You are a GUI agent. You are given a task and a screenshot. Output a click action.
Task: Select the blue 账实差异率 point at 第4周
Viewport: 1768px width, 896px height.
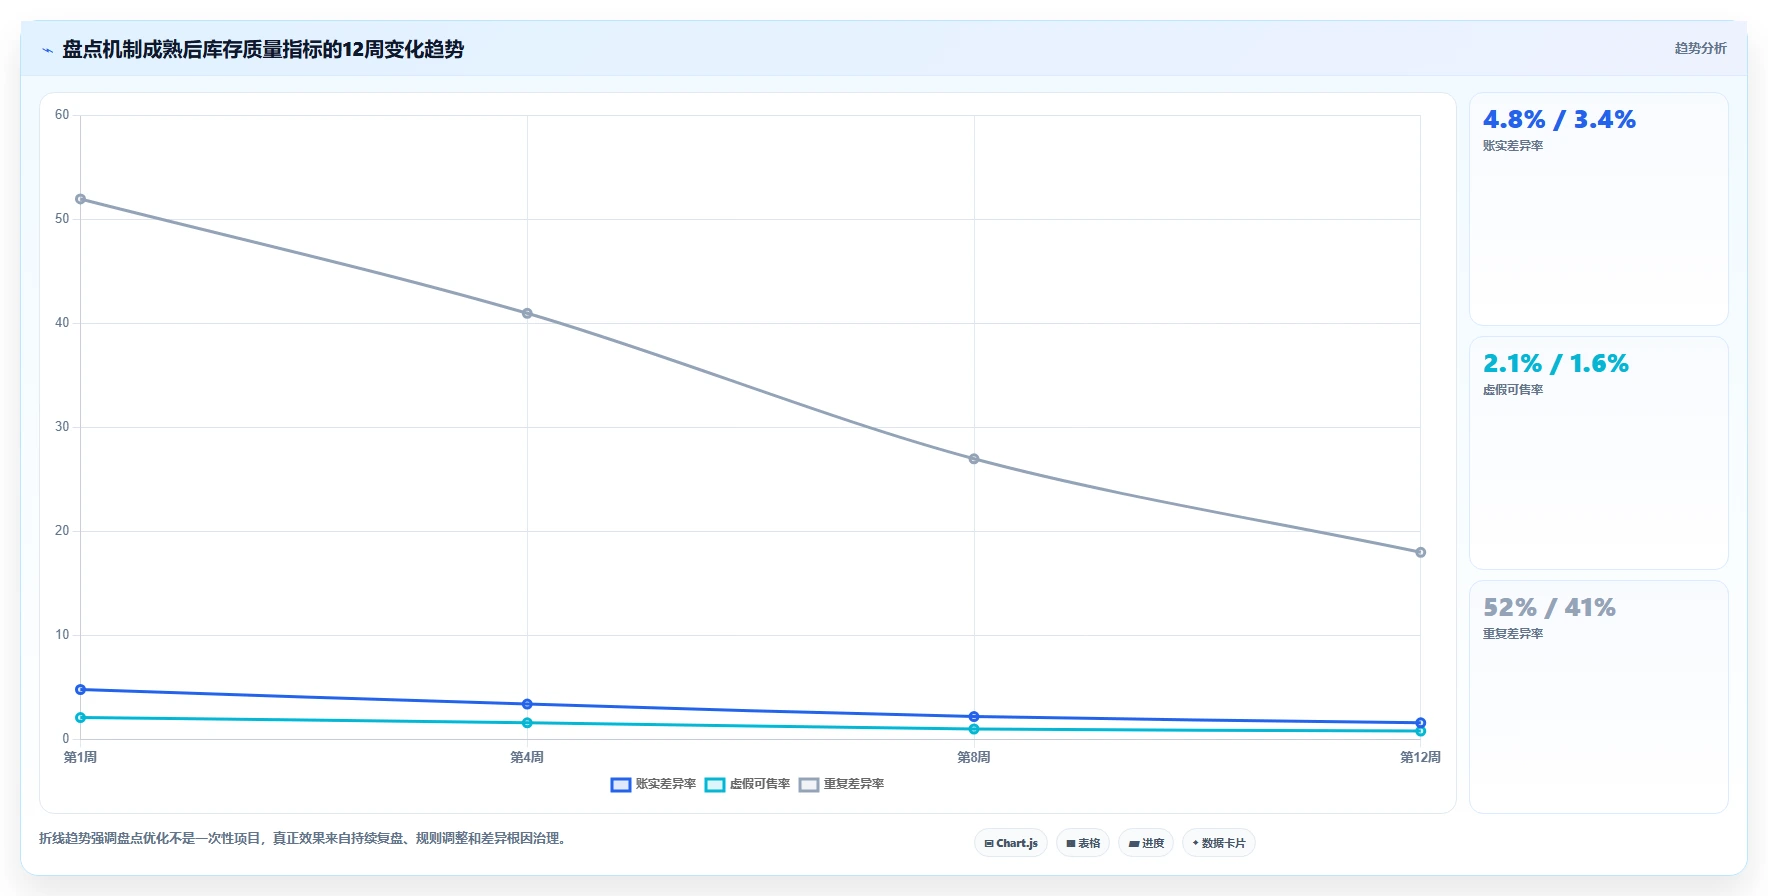pos(527,704)
